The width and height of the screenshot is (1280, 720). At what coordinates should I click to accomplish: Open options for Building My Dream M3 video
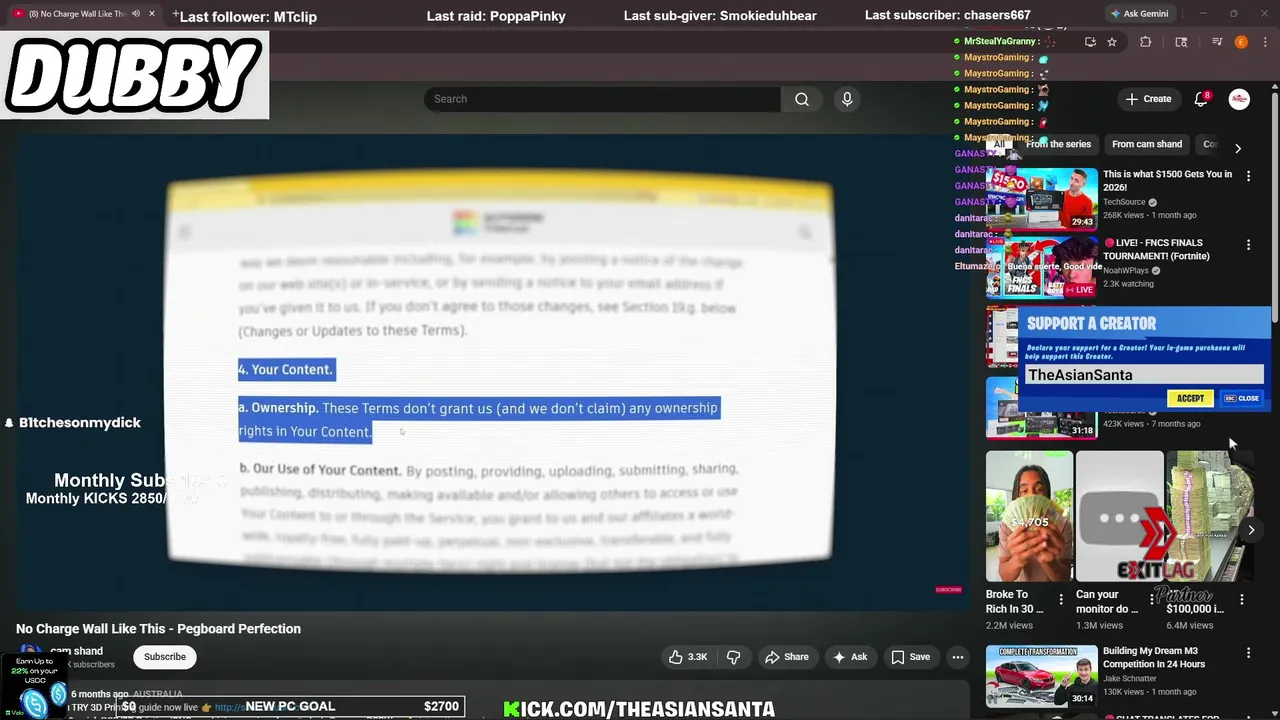click(x=1248, y=653)
